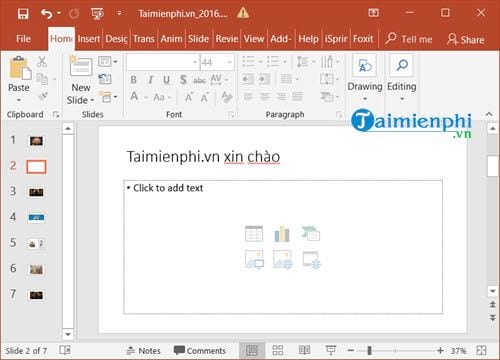This screenshot has width=500, height=360.
Task: Start presentation from beginning icon
Action: tap(97, 14)
